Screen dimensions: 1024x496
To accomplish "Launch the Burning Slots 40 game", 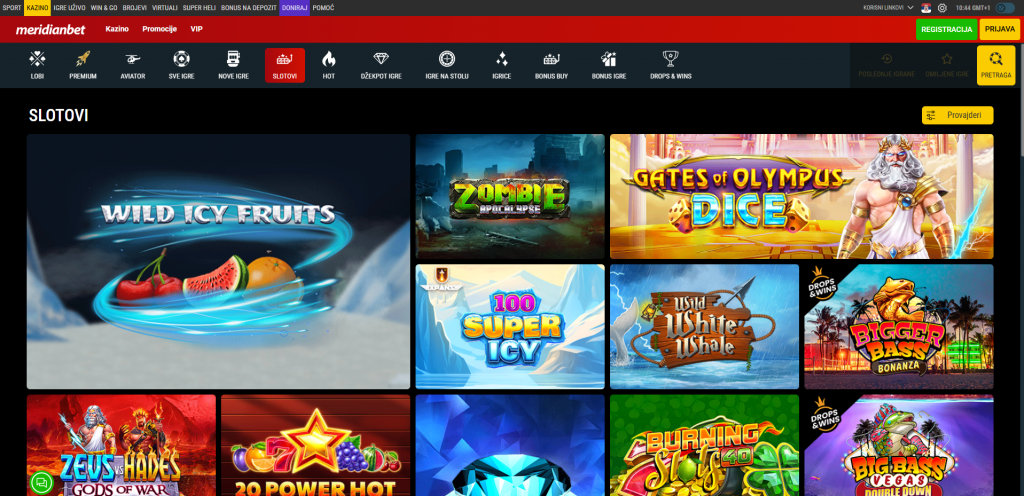I will tap(704, 445).
